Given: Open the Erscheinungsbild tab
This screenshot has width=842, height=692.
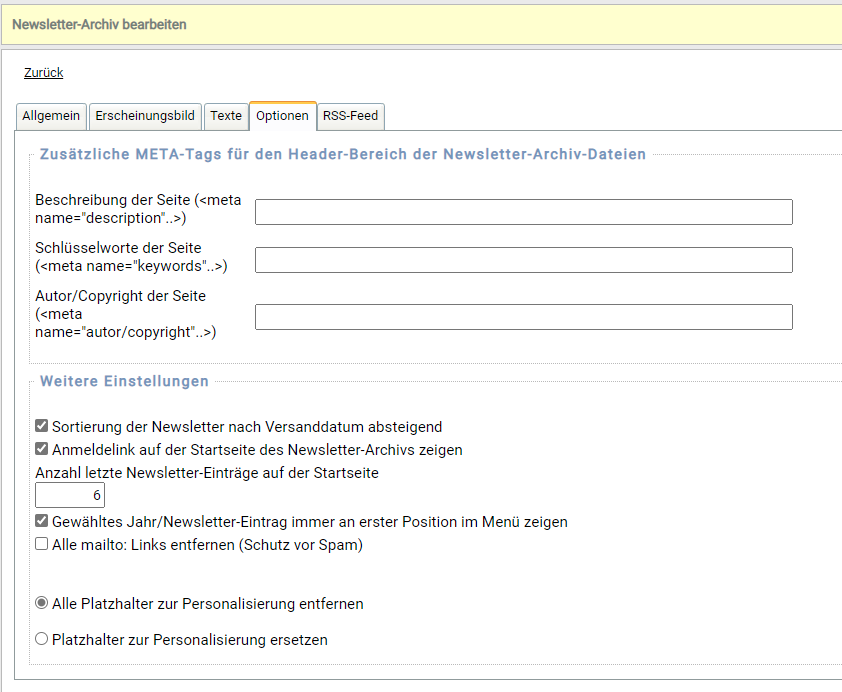Looking at the screenshot, I should click(145, 116).
